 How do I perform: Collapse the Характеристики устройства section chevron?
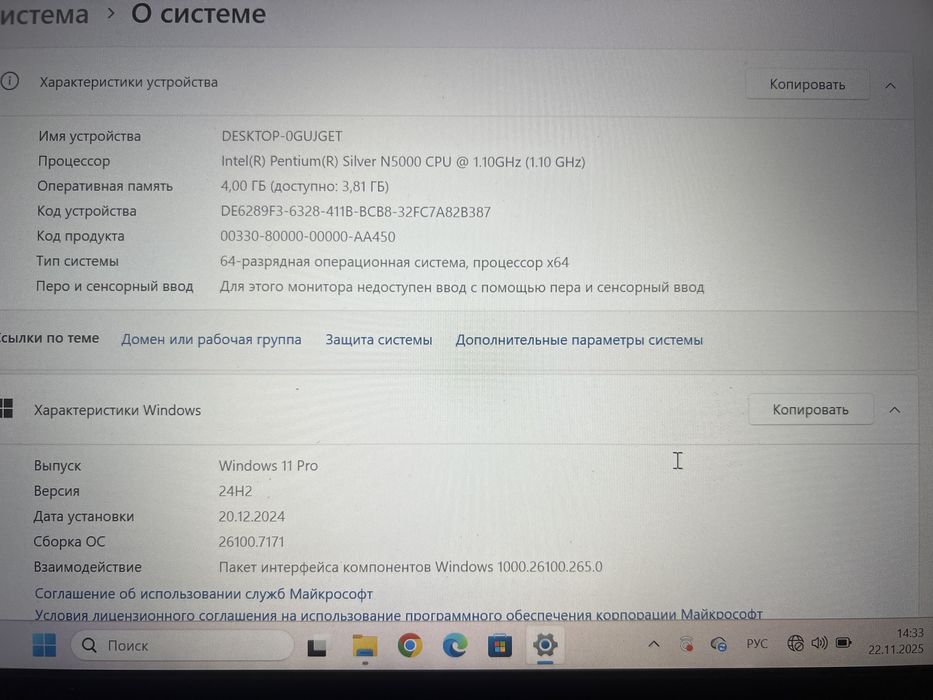click(890, 86)
